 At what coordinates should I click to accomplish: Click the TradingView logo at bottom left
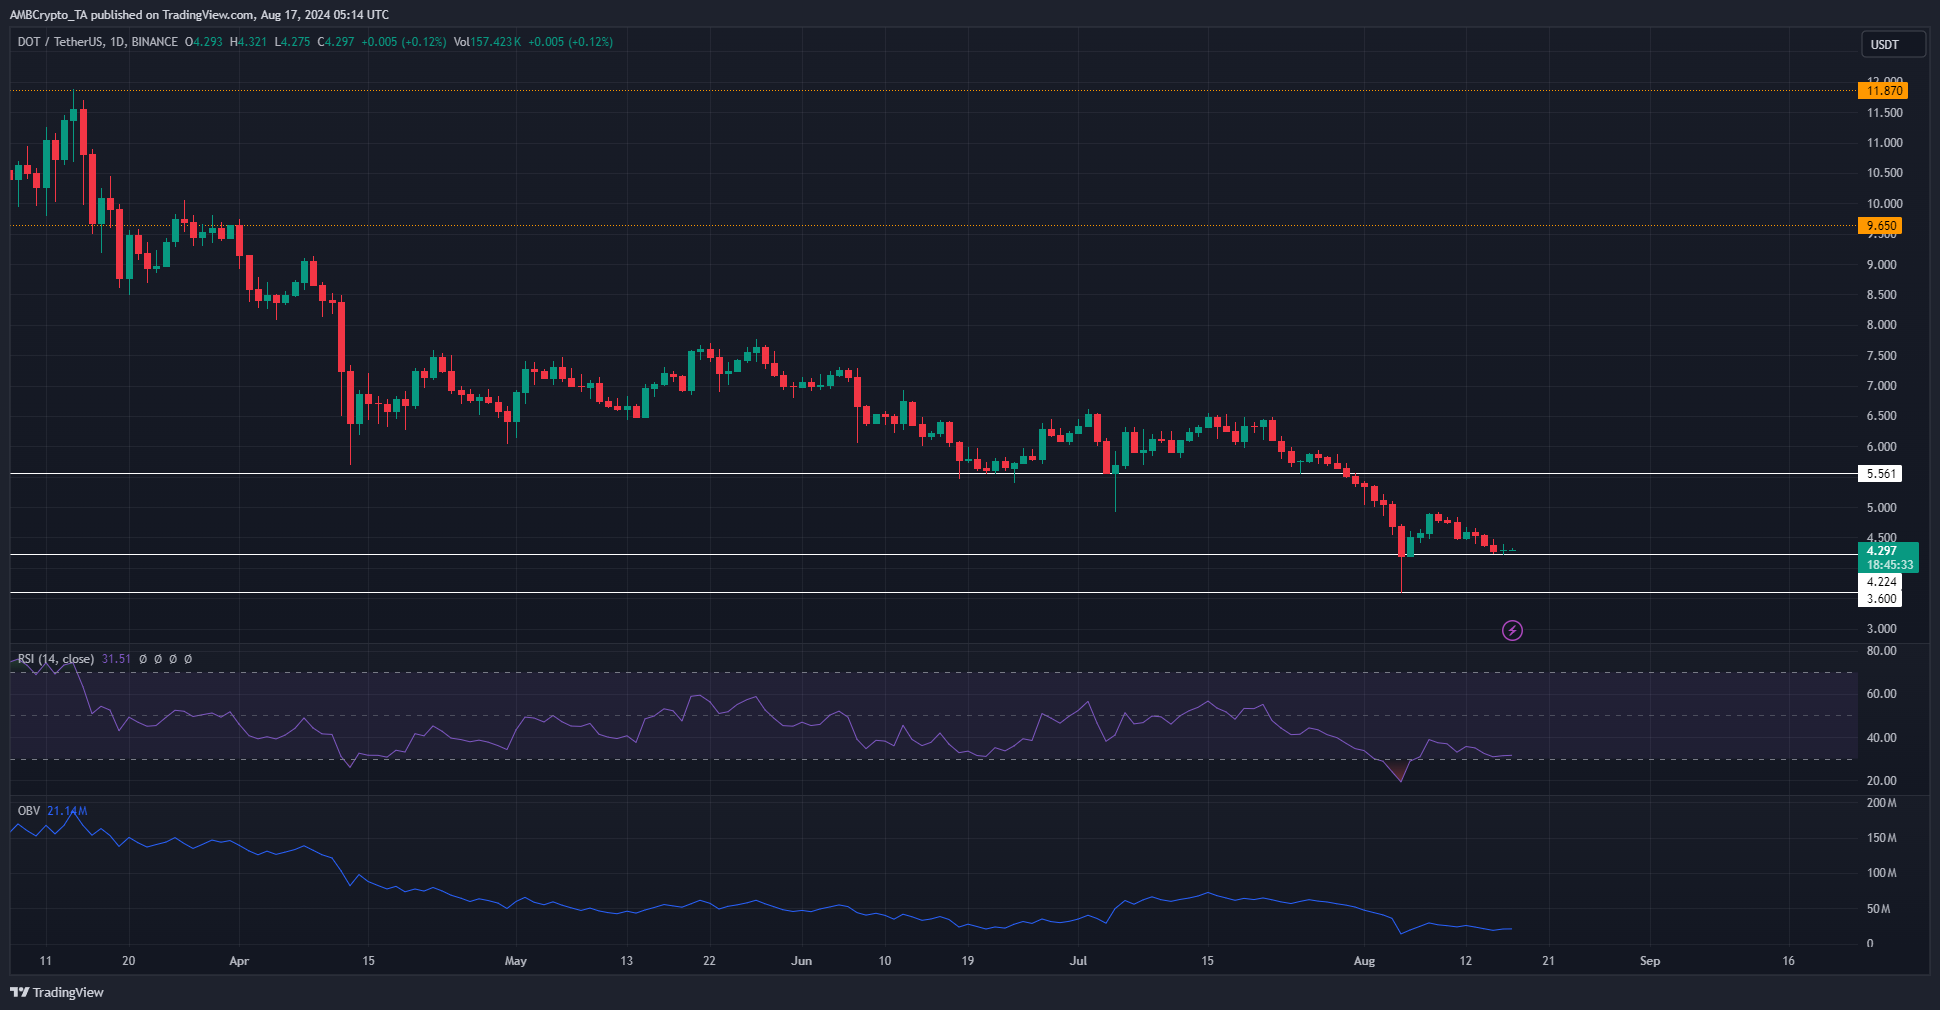[57, 992]
